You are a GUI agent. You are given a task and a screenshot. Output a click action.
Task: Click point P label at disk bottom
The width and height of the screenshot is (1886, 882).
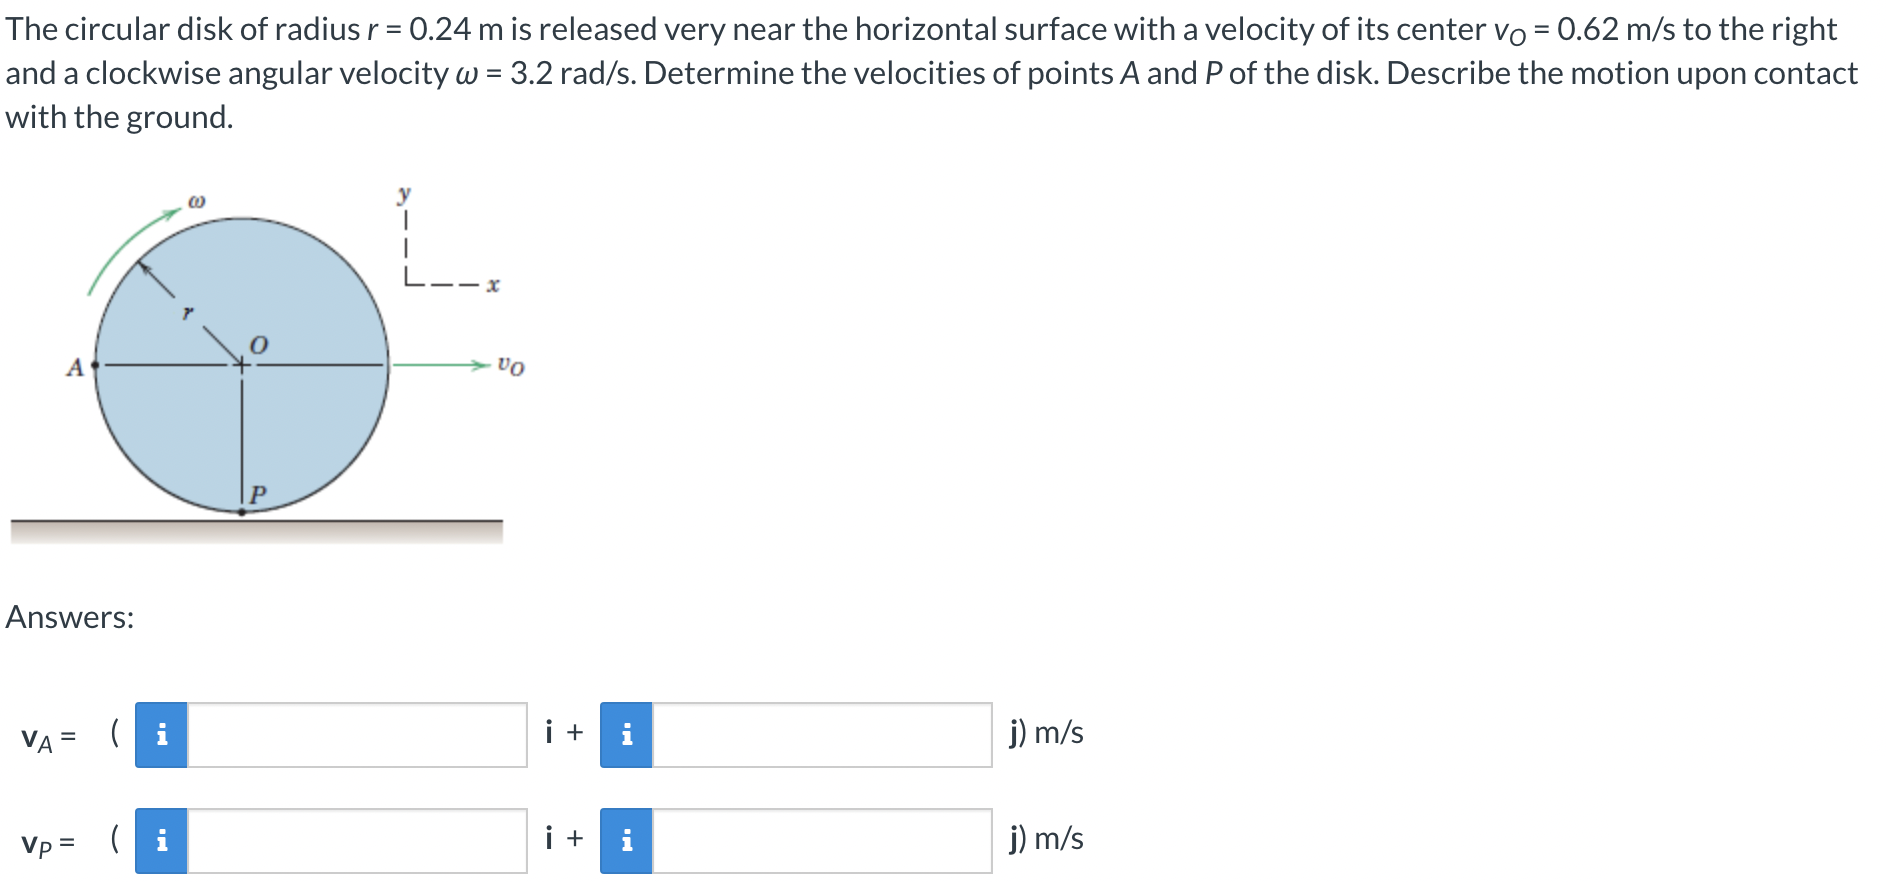tap(258, 494)
